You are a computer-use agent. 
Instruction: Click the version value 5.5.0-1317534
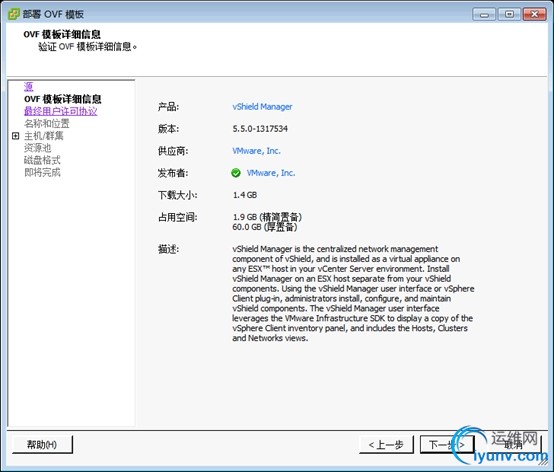click(260, 129)
